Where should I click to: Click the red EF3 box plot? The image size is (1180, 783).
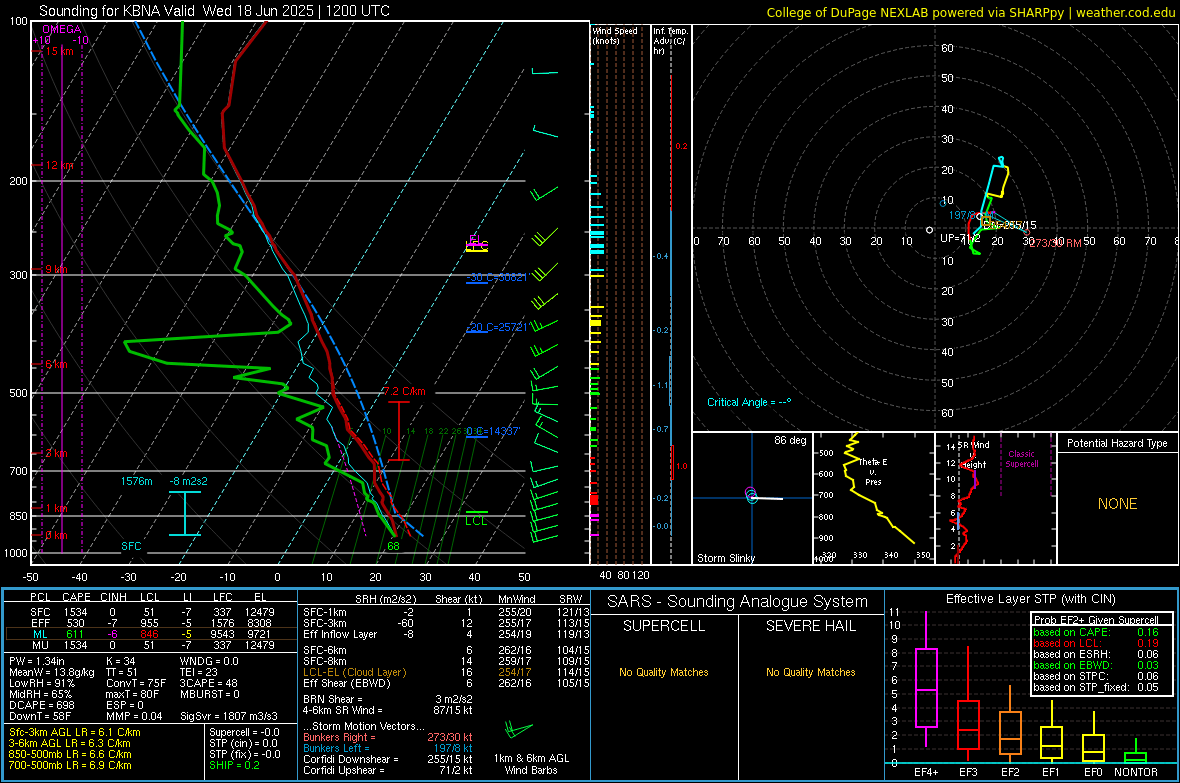[x=968, y=705]
